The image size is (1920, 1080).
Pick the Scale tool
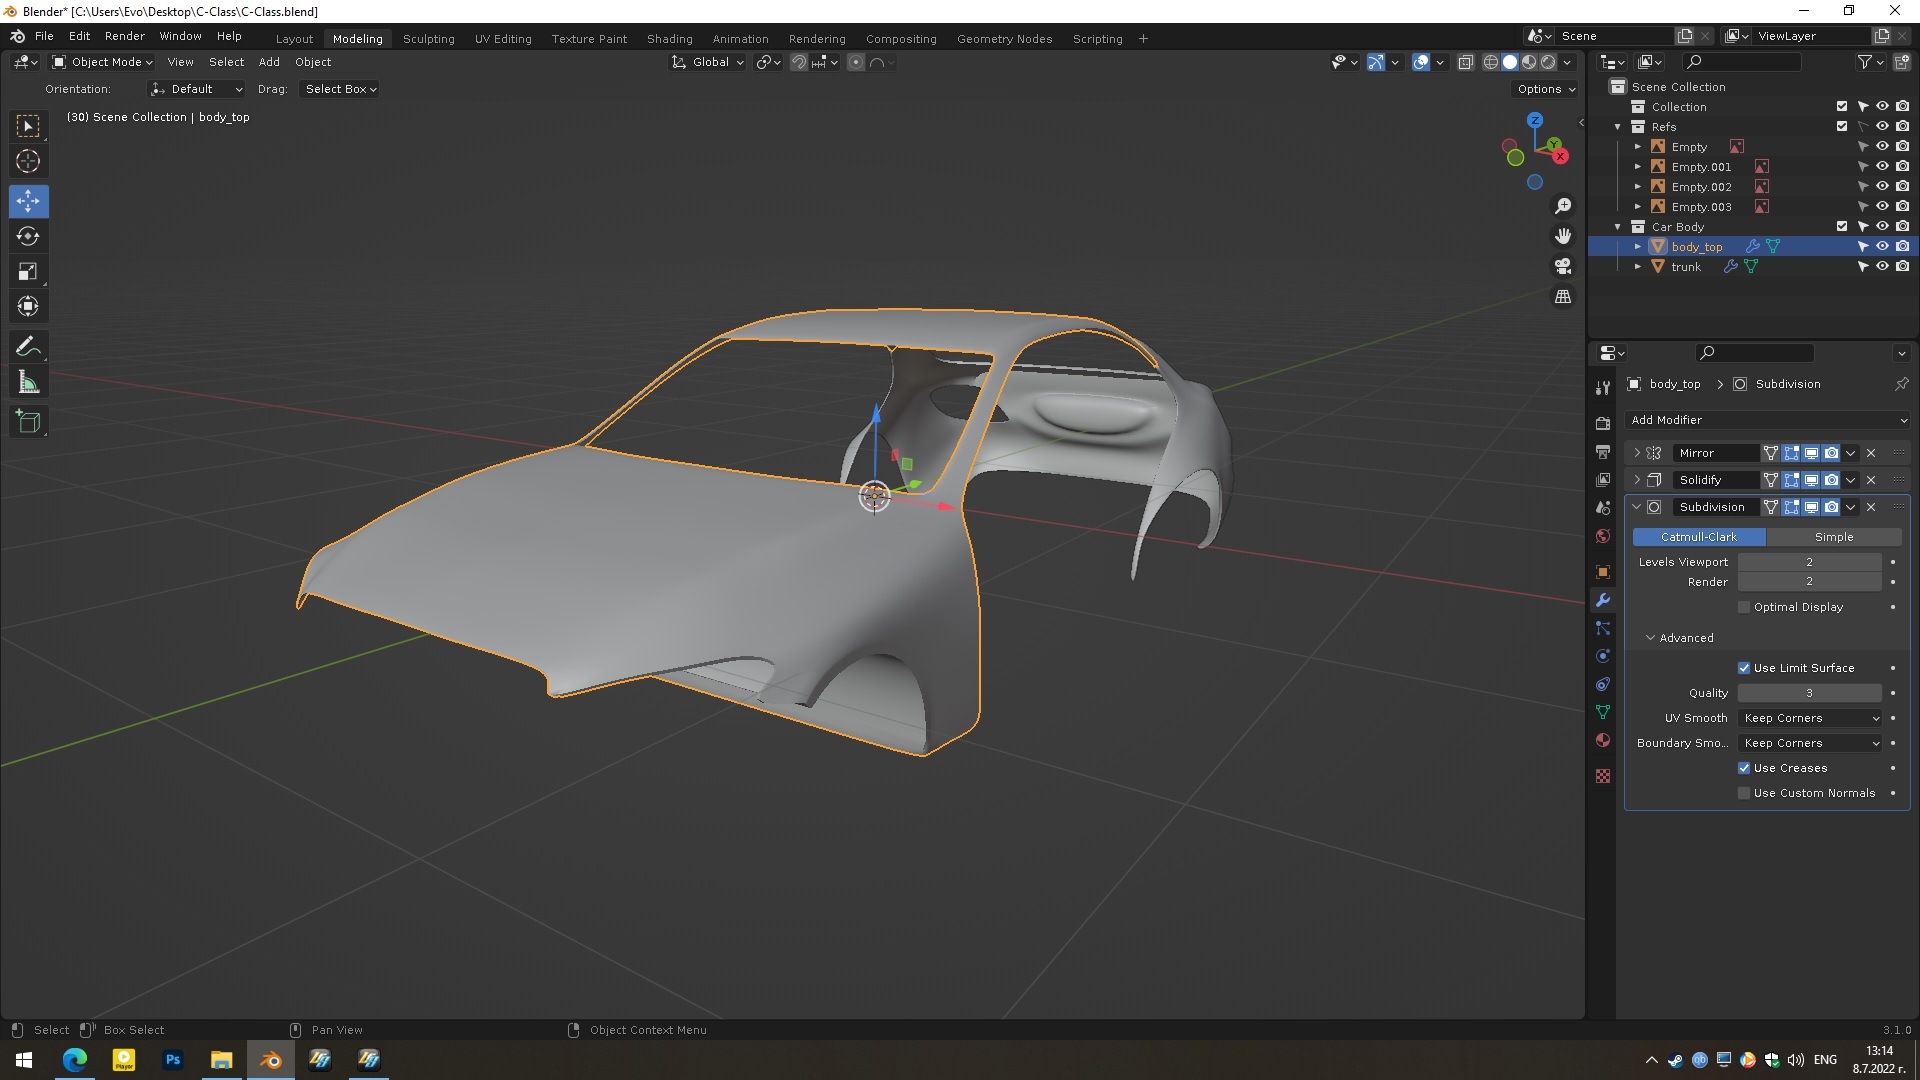point(28,271)
